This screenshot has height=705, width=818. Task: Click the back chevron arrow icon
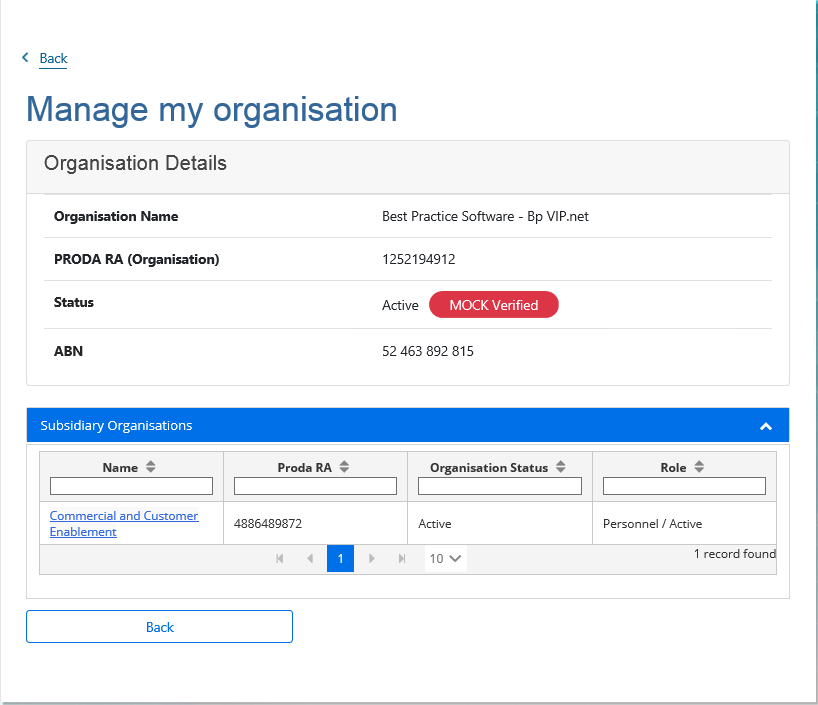[x=25, y=57]
